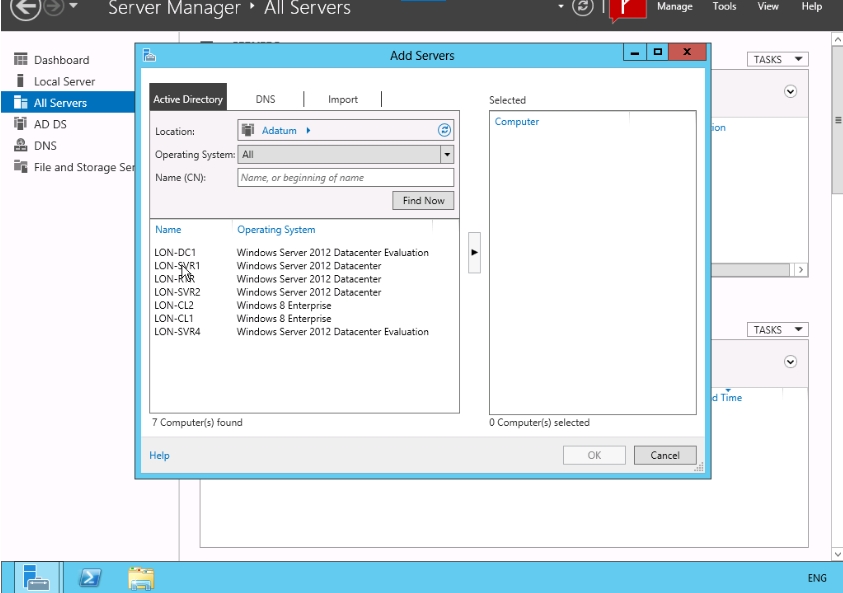The image size is (843, 593).
Task: Switch to the Import tab
Action: pyautogui.click(x=343, y=99)
